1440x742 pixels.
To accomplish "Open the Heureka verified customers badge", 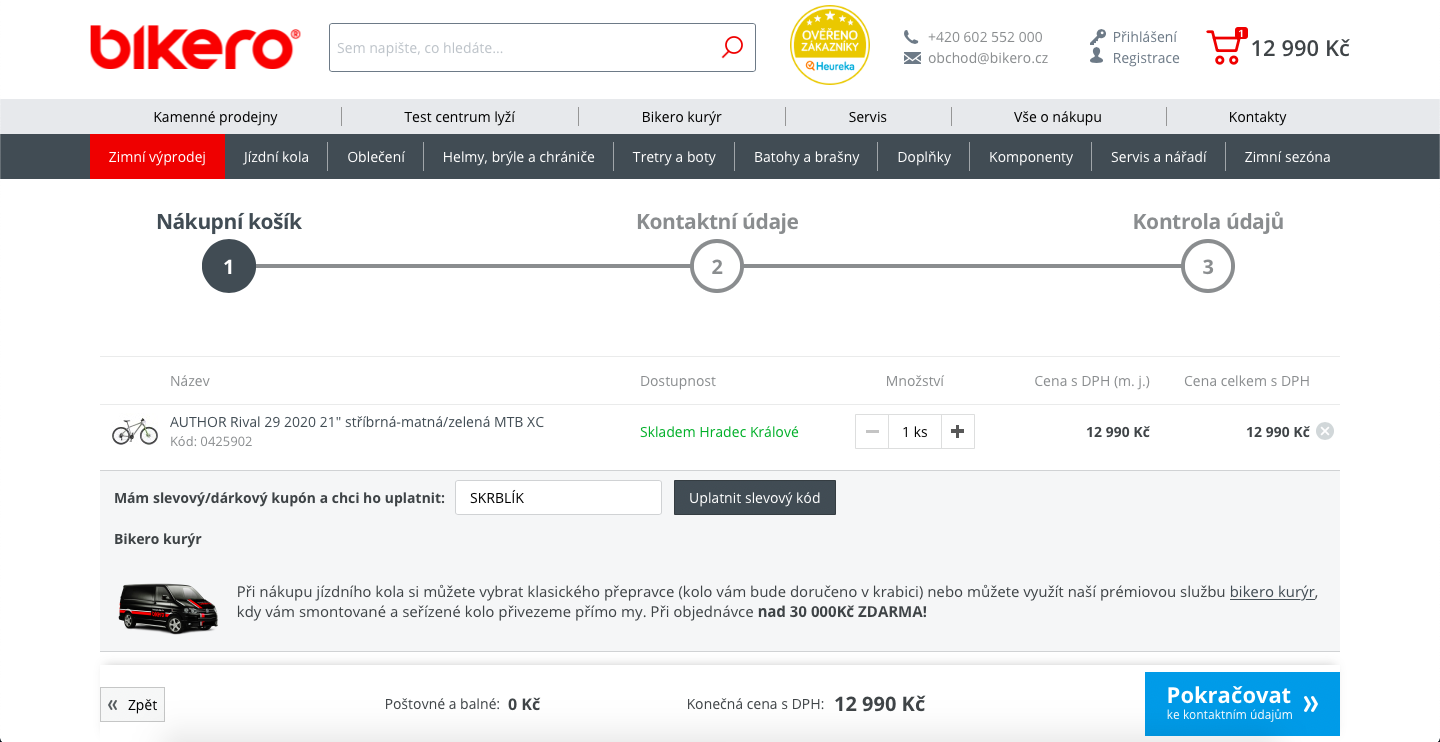I will pos(830,46).
